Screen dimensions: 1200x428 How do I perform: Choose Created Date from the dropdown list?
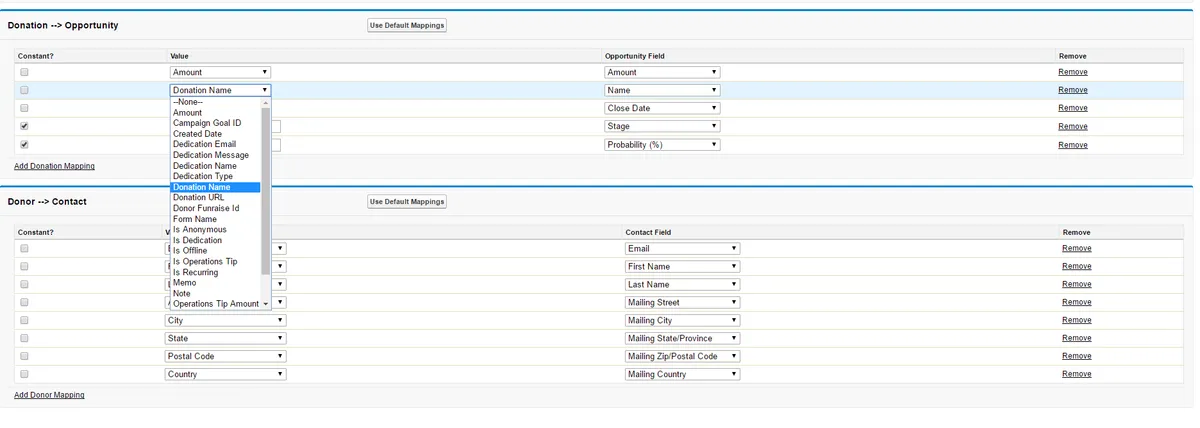pyautogui.click(x=215, y=134)
